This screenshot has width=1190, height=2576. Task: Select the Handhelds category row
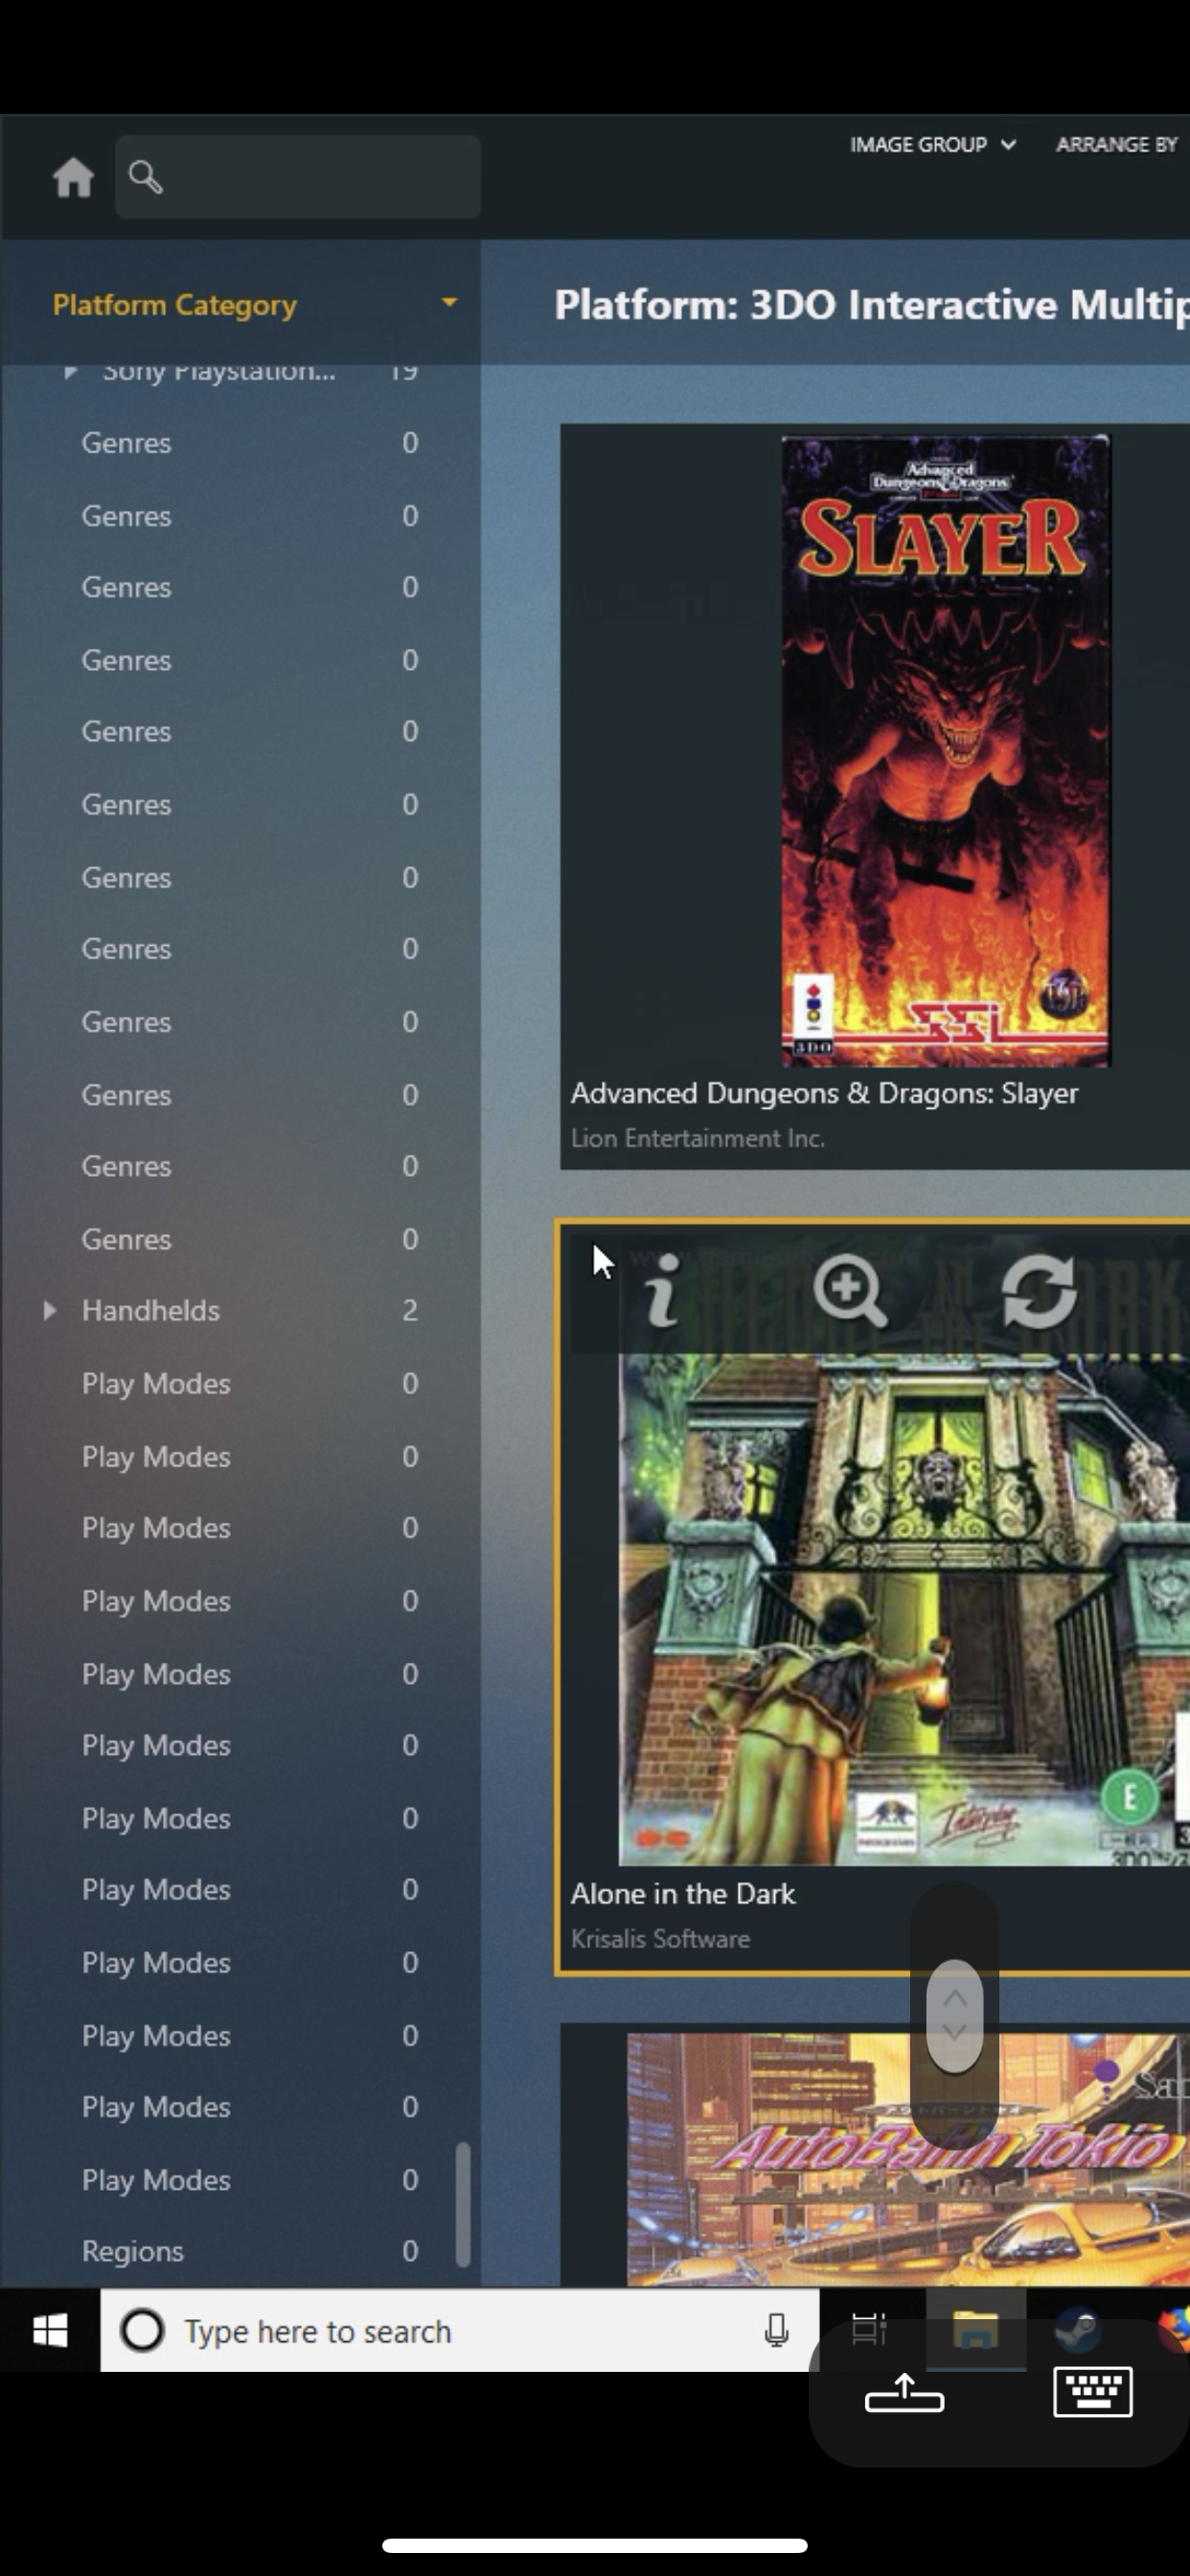point(240,1310)
